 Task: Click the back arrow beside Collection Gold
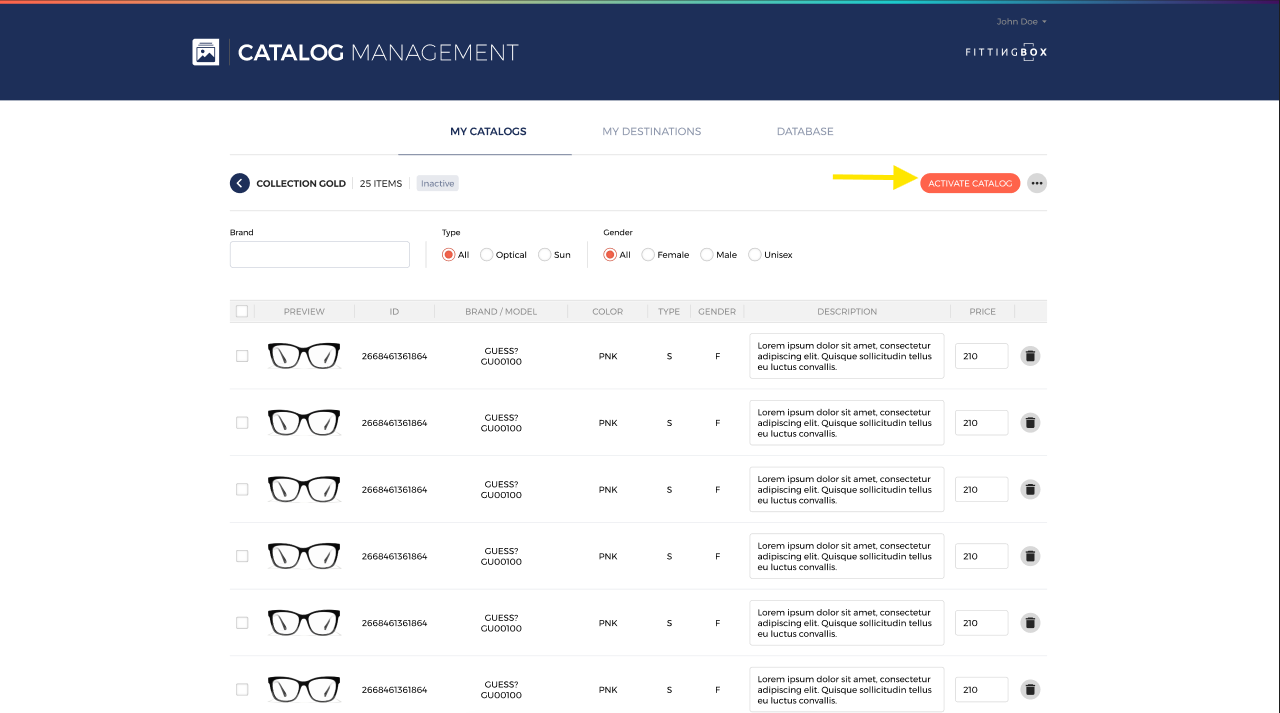[239, 183]
